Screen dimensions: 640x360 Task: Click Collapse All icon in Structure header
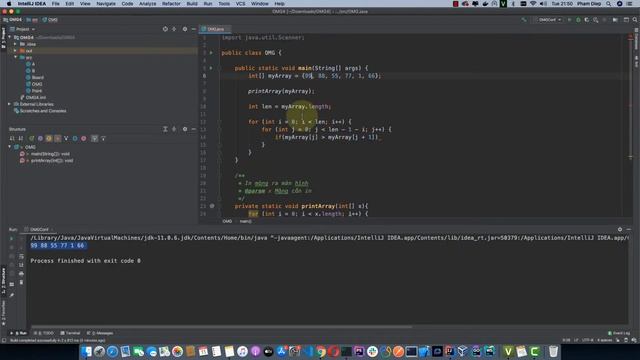174,129
